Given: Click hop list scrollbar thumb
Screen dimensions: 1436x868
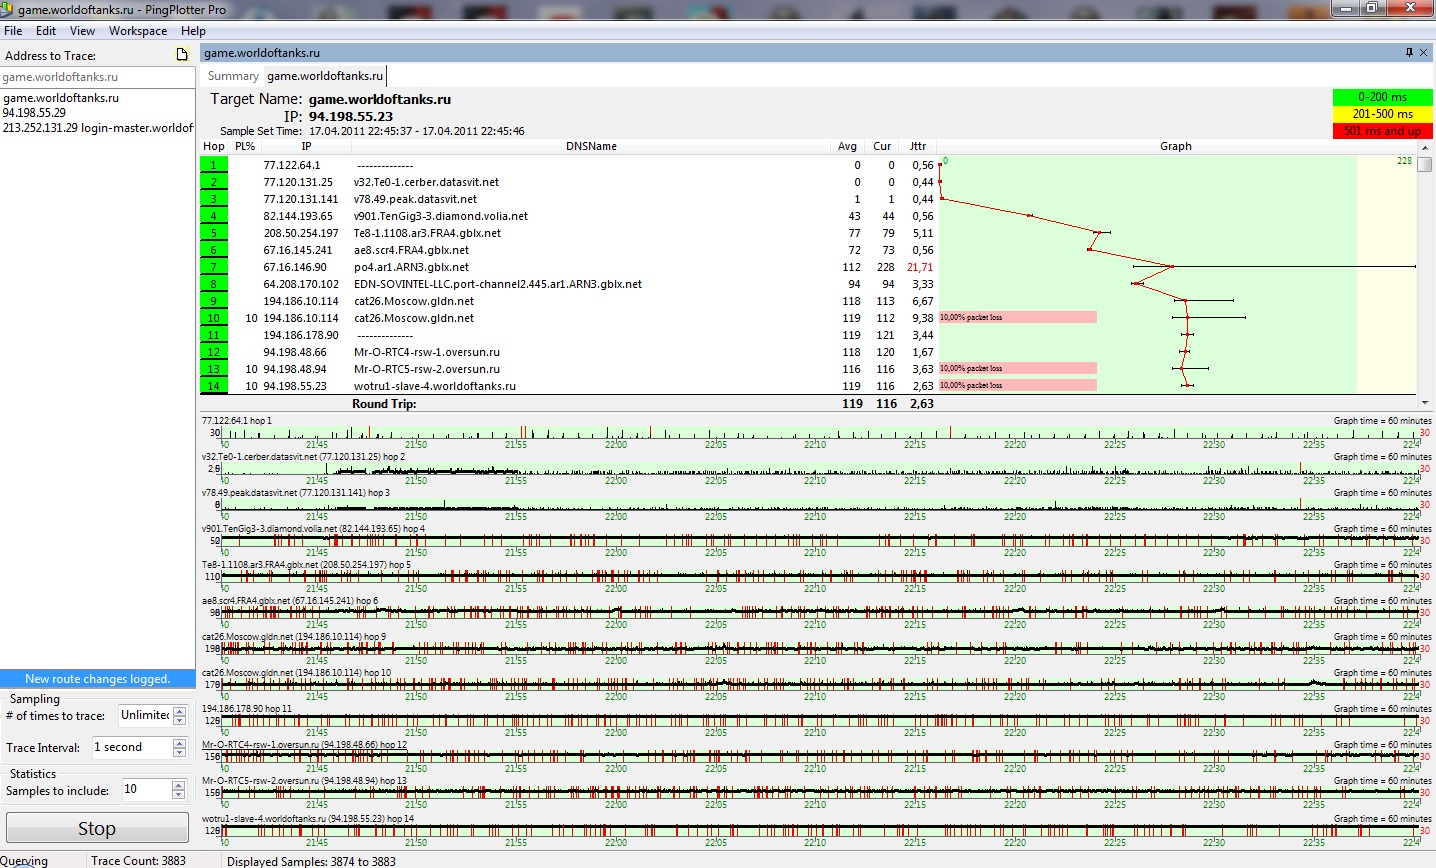Looking at the screenshot, I should point(1425,165).
